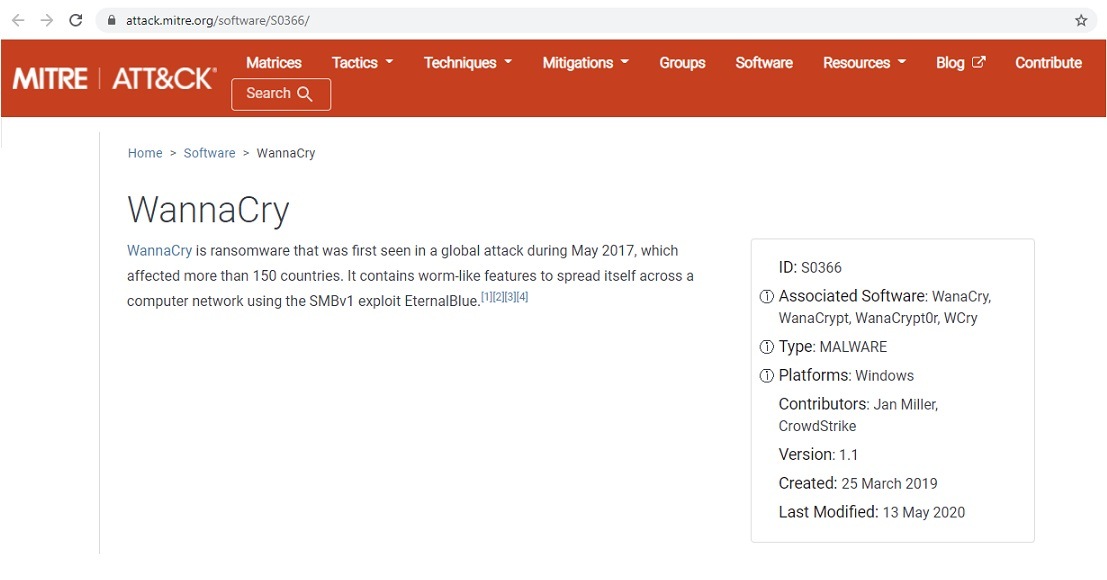Bookmark this page with star icon

click(1081, 20)
